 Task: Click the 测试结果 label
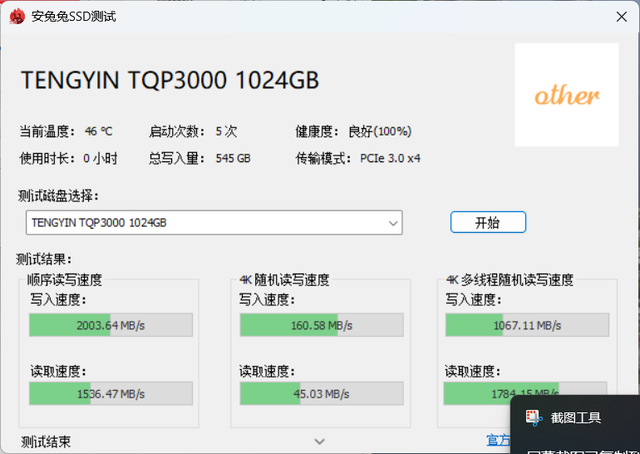[x=44, y=259]
